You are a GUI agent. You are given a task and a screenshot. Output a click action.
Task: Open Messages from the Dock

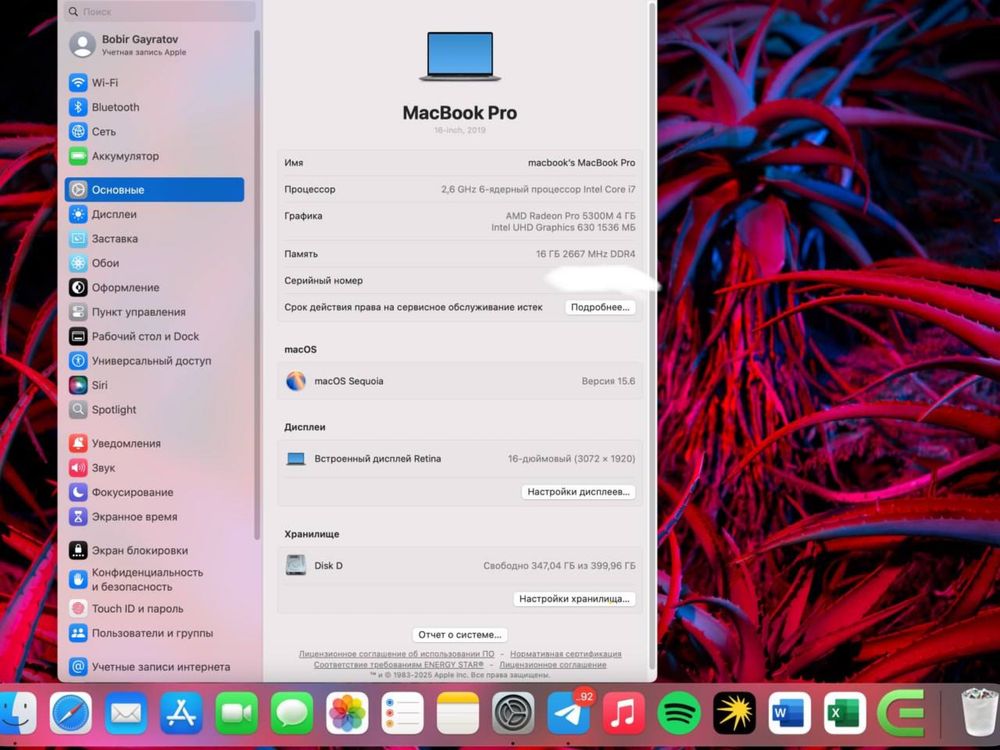[x=292, y=713]
